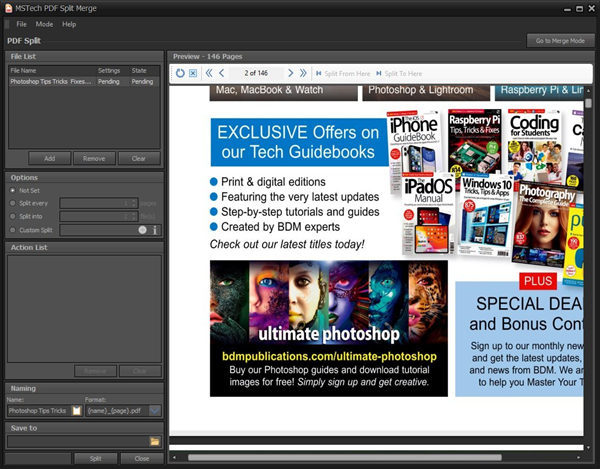Open the Help menu

pyautogui.click(x=69, y=23)
